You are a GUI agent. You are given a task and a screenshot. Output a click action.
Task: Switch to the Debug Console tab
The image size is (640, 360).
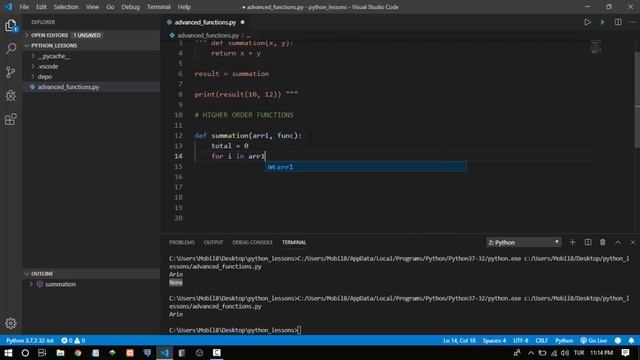252,242
